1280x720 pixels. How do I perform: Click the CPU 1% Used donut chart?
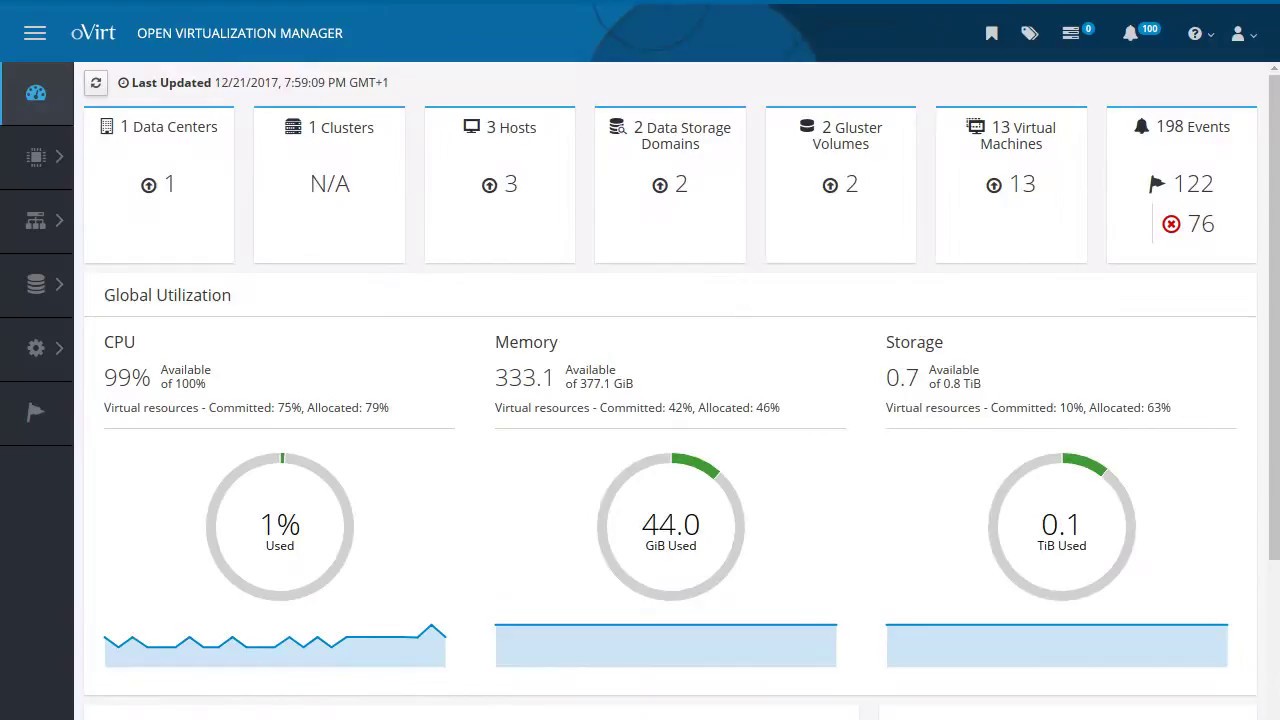click(280, 527)
